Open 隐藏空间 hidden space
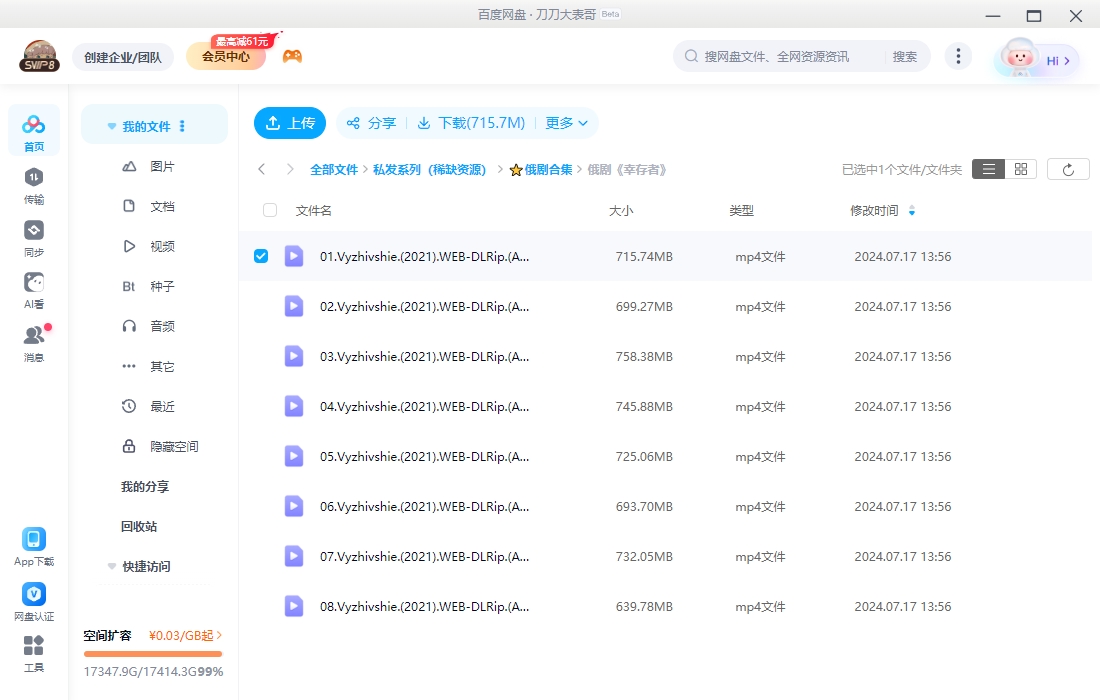This screenshot has width=1100, height=700. 161,446
